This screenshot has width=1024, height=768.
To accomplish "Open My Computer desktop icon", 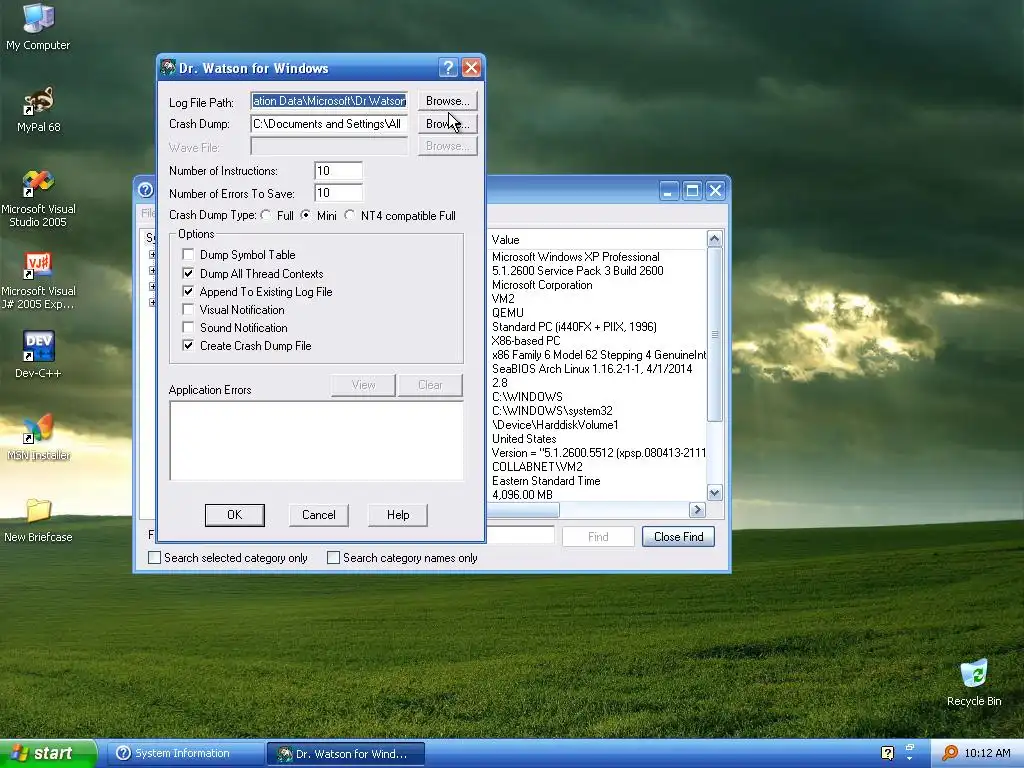I will [38, 26].
